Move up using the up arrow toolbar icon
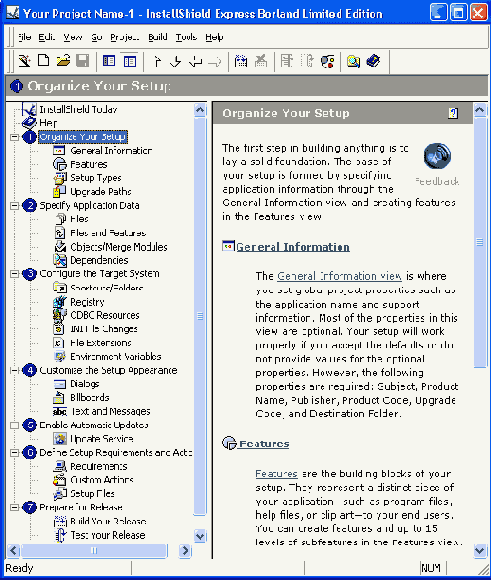The height and width of the screenshot is (580, 491). pyautogui.click(x=157, y=61)
